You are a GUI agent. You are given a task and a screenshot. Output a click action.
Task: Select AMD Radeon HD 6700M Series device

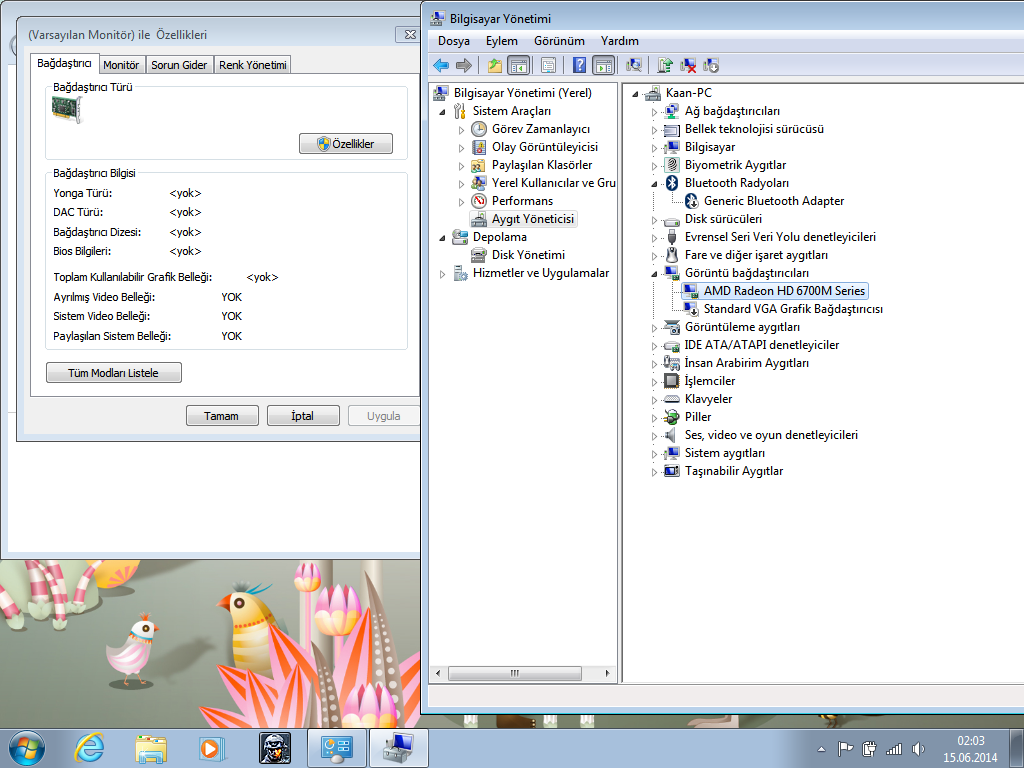784,291
